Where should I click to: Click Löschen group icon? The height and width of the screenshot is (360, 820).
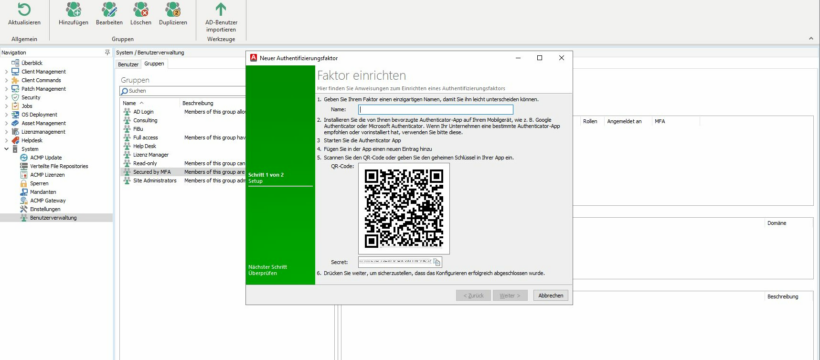click(x=141, y=9)
